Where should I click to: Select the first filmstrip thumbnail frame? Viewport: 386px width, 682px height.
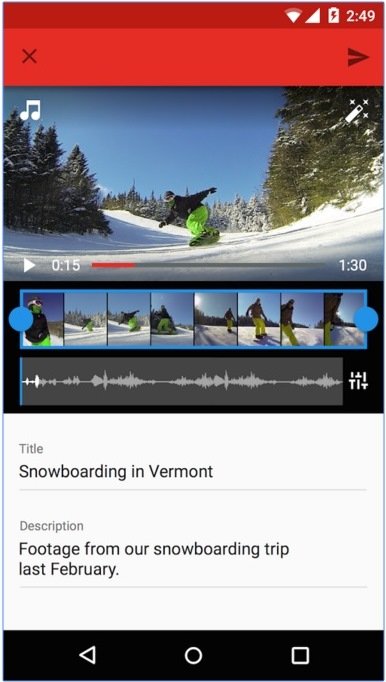pyautogui.click(x=43, y=319)
